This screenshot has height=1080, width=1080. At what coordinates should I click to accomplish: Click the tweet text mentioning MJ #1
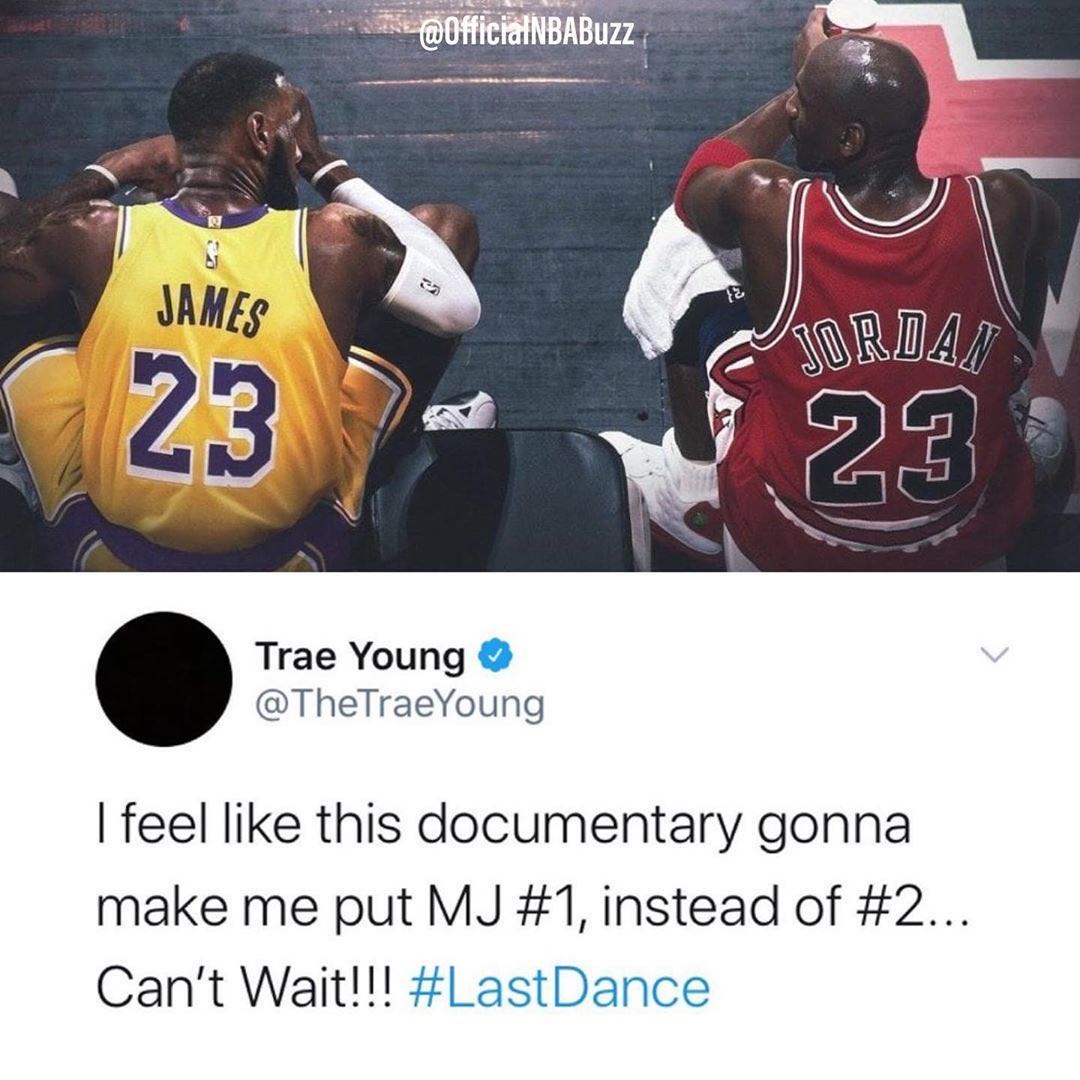pos(532,907)
